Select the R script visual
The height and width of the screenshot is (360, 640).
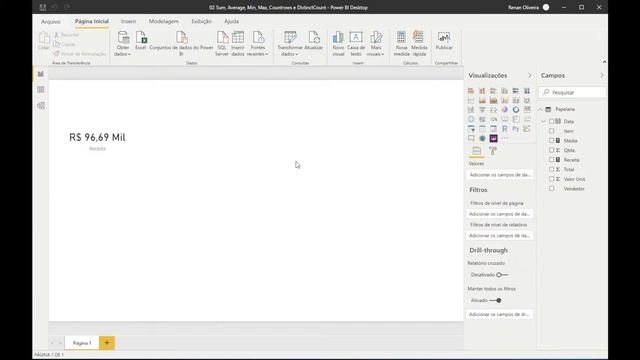pyautogui.click(x=504, y=129)
